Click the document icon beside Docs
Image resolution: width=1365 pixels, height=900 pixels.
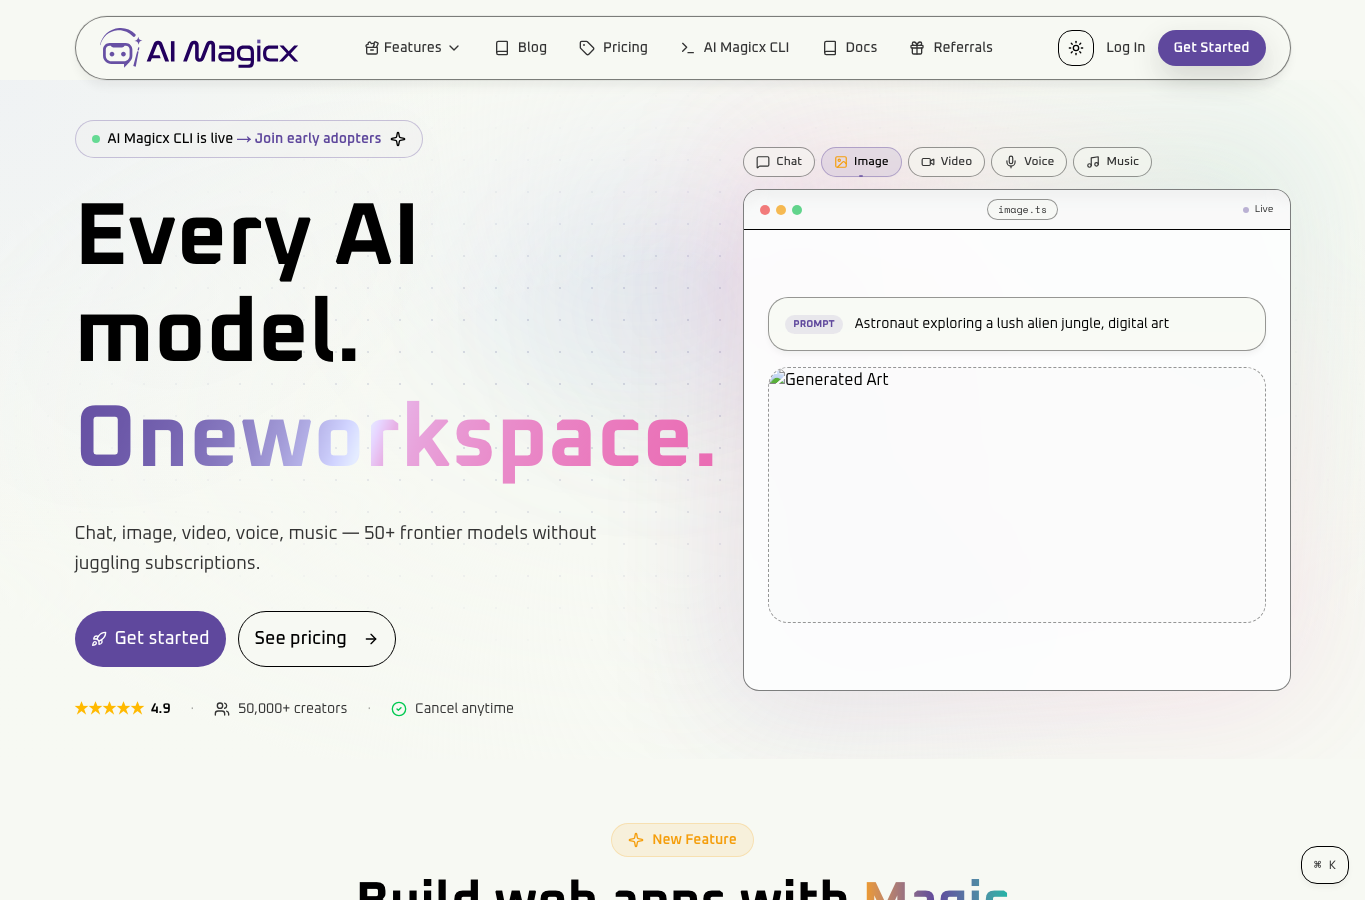pos(830,48)
